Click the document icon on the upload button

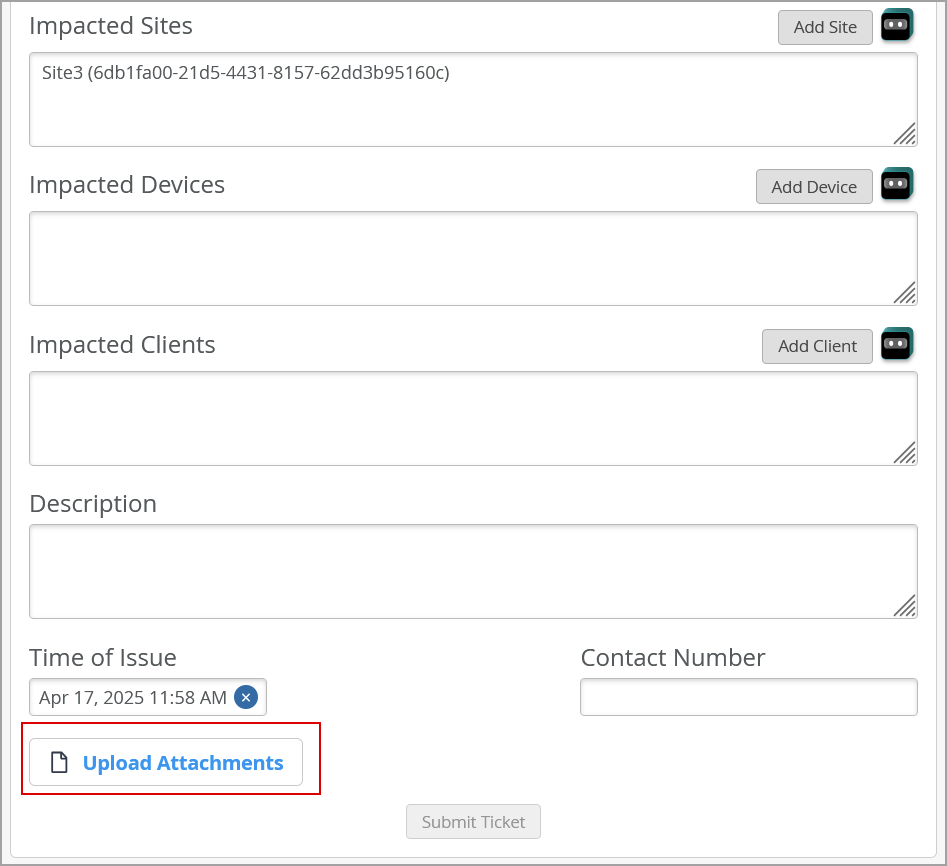point(60,763)
